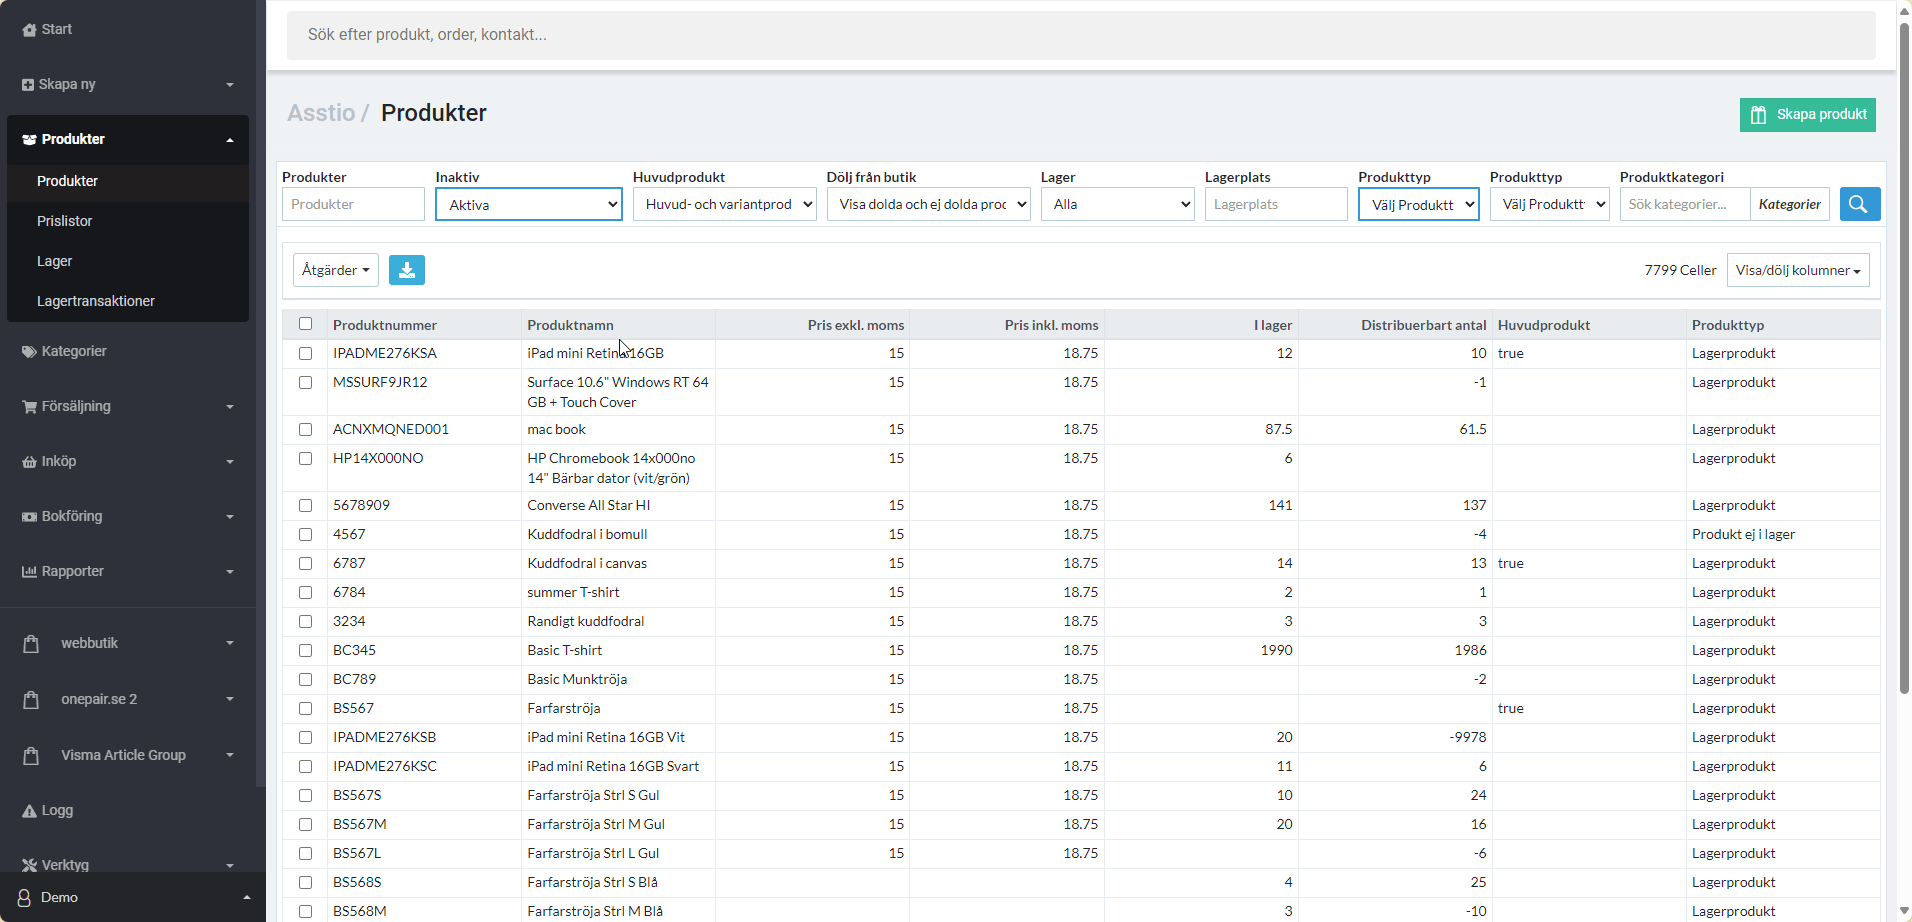Click the Kategorier button beside category search

(1789, 204)
